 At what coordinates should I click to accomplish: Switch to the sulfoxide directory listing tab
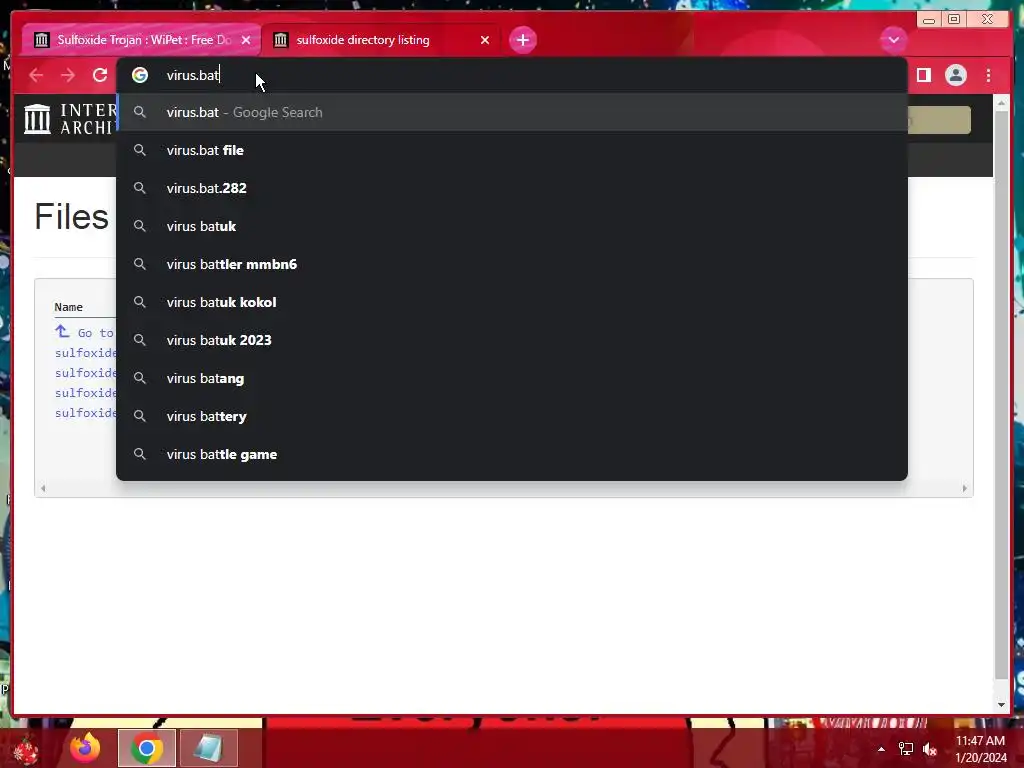point(380,40)
